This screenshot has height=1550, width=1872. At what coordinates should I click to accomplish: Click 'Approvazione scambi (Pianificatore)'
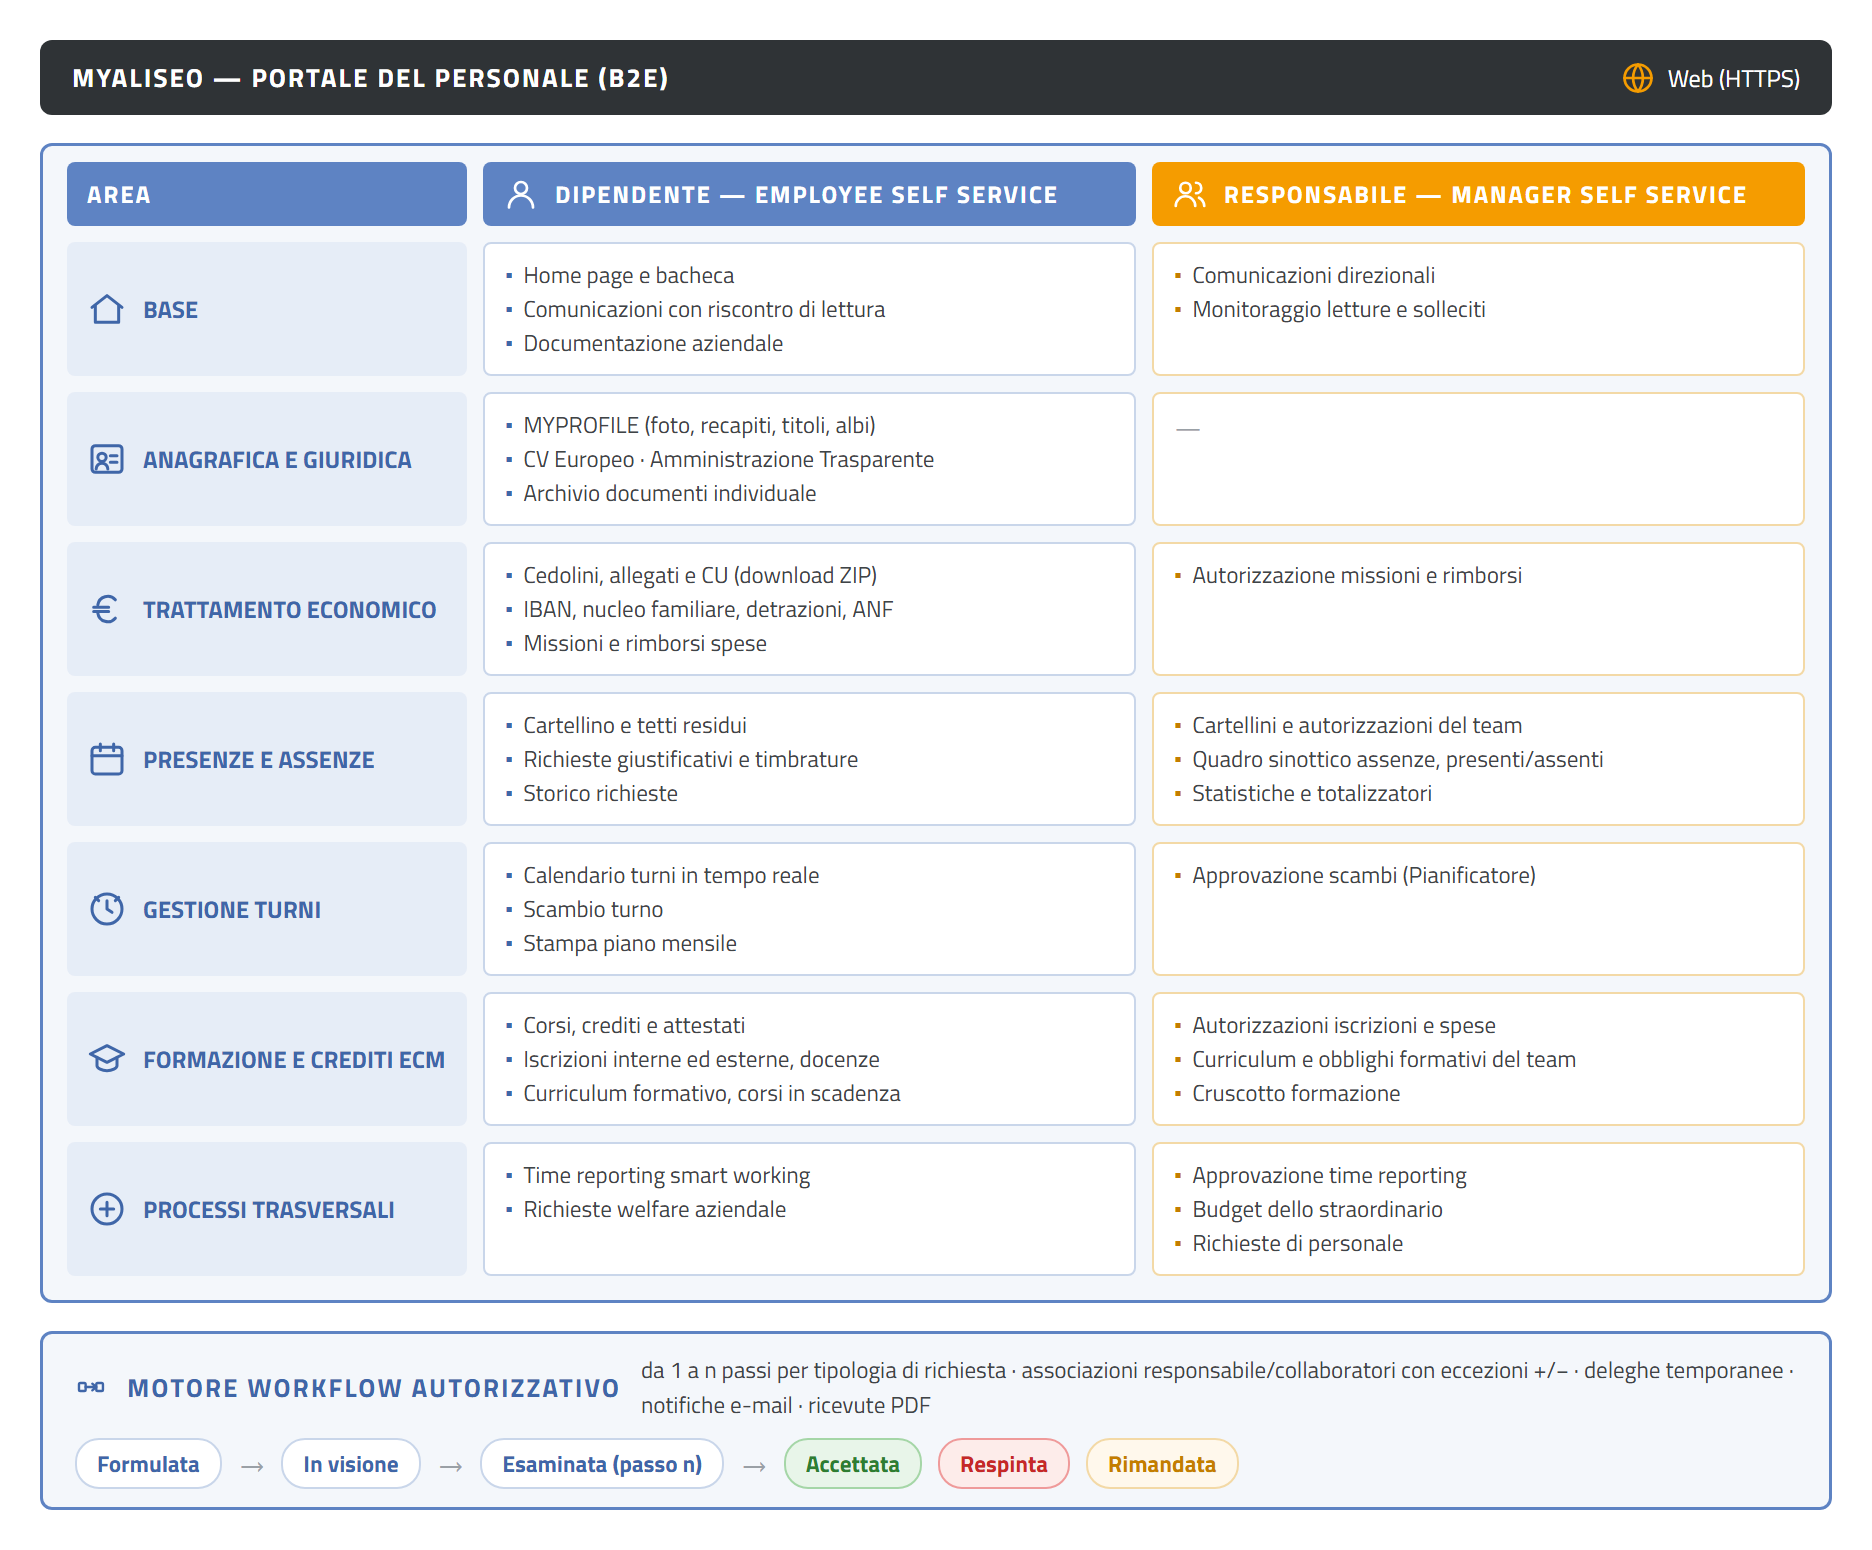pos(1364,875)
